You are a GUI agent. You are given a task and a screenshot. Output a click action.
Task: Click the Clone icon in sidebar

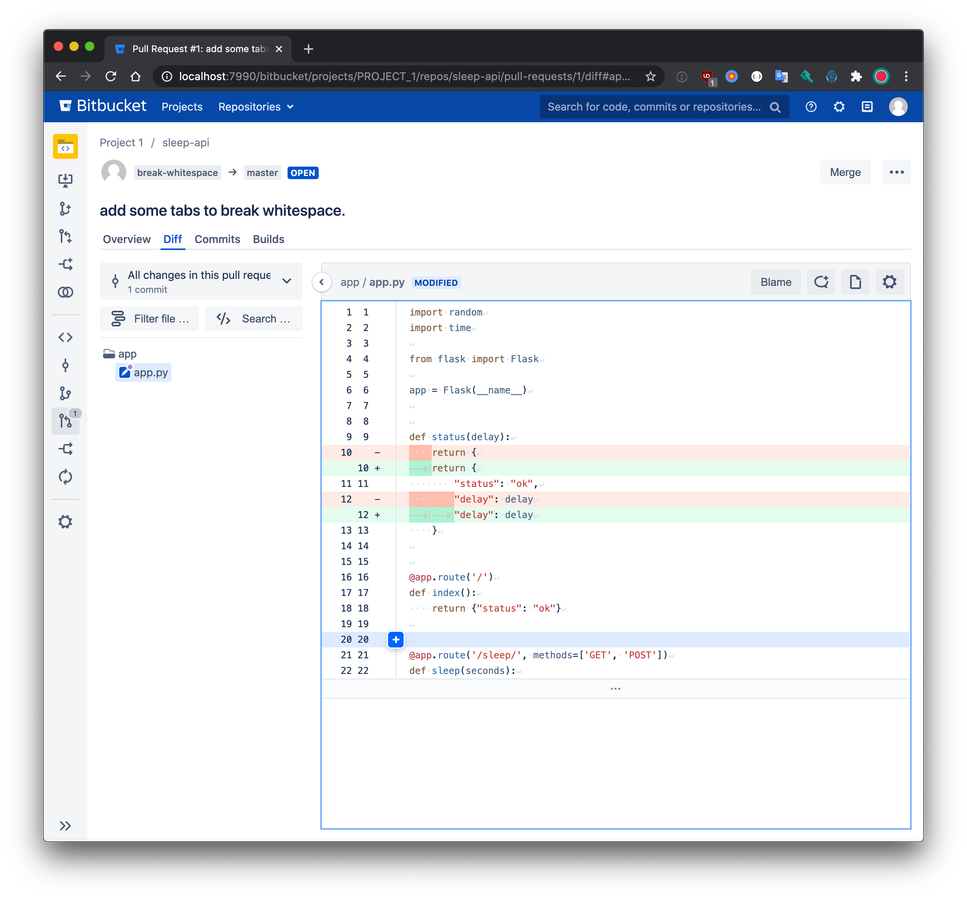pyautogui.click(x=65, y=180)
